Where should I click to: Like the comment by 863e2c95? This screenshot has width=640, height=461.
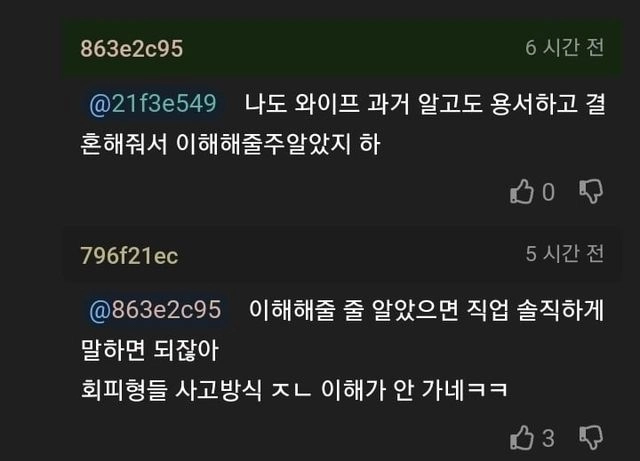pyautogui.click(x=522, y=191)
